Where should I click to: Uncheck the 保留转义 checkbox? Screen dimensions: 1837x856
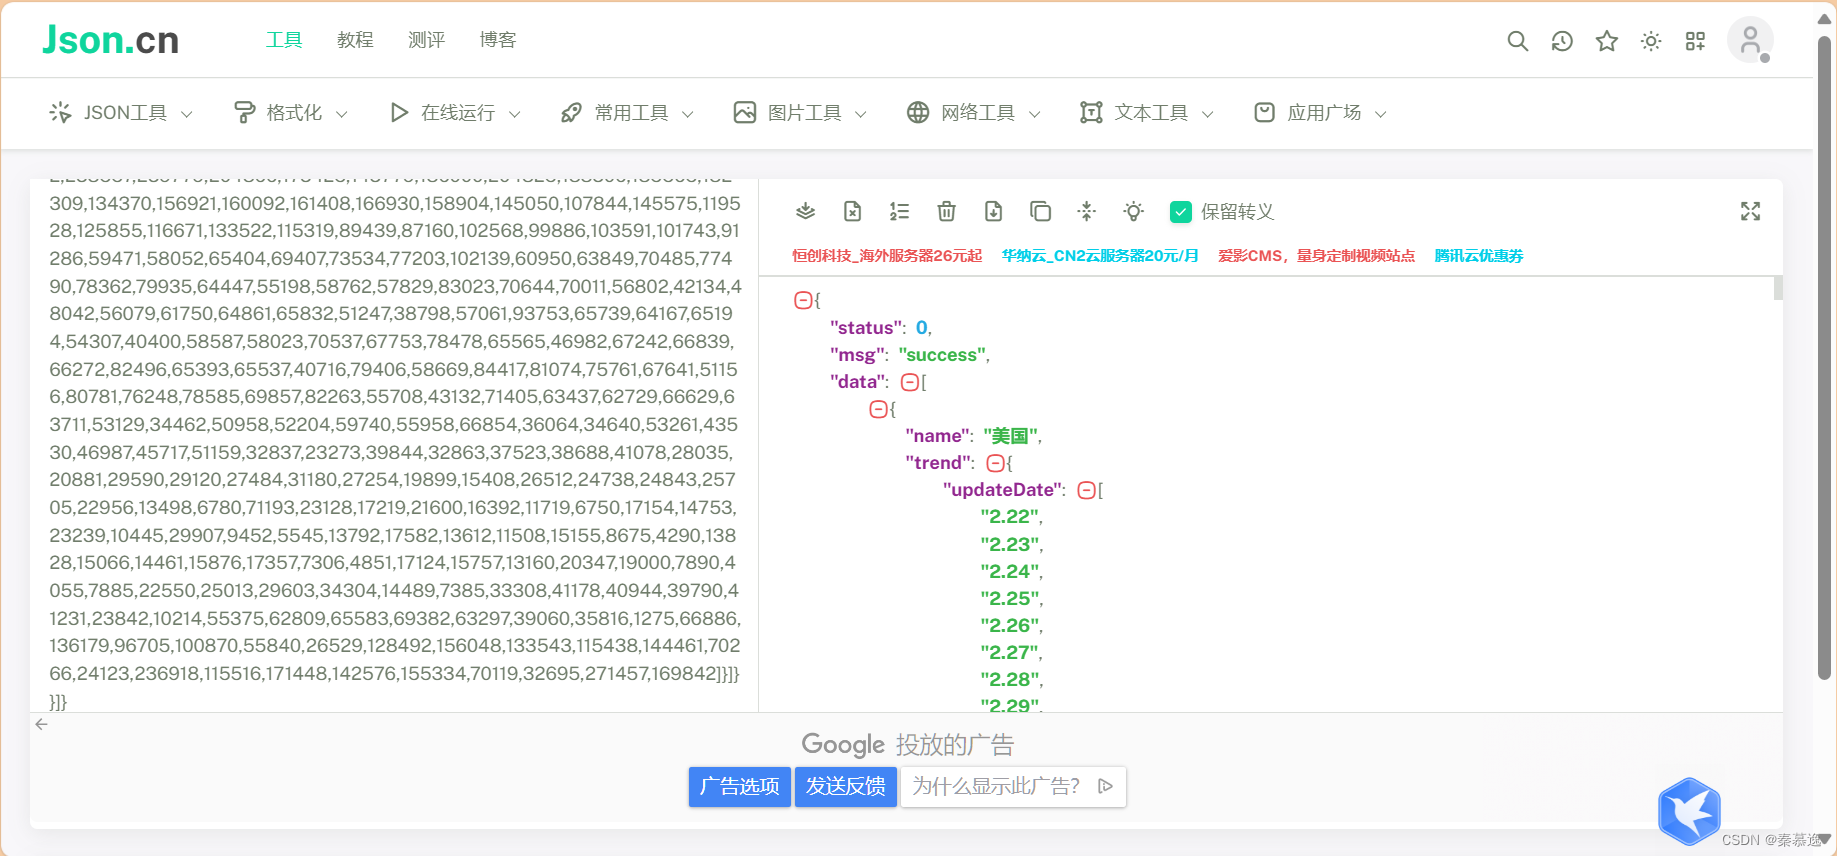click(1181, 212)
